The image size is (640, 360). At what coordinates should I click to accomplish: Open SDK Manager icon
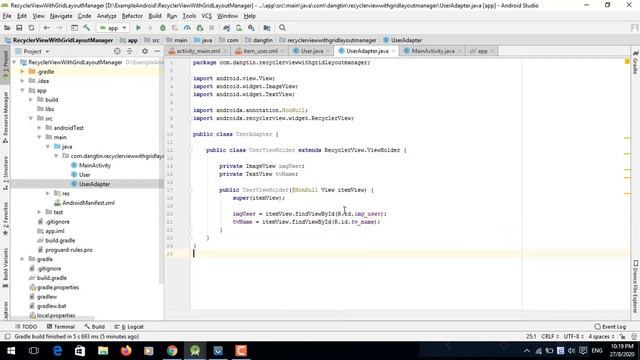coord(251,28)
